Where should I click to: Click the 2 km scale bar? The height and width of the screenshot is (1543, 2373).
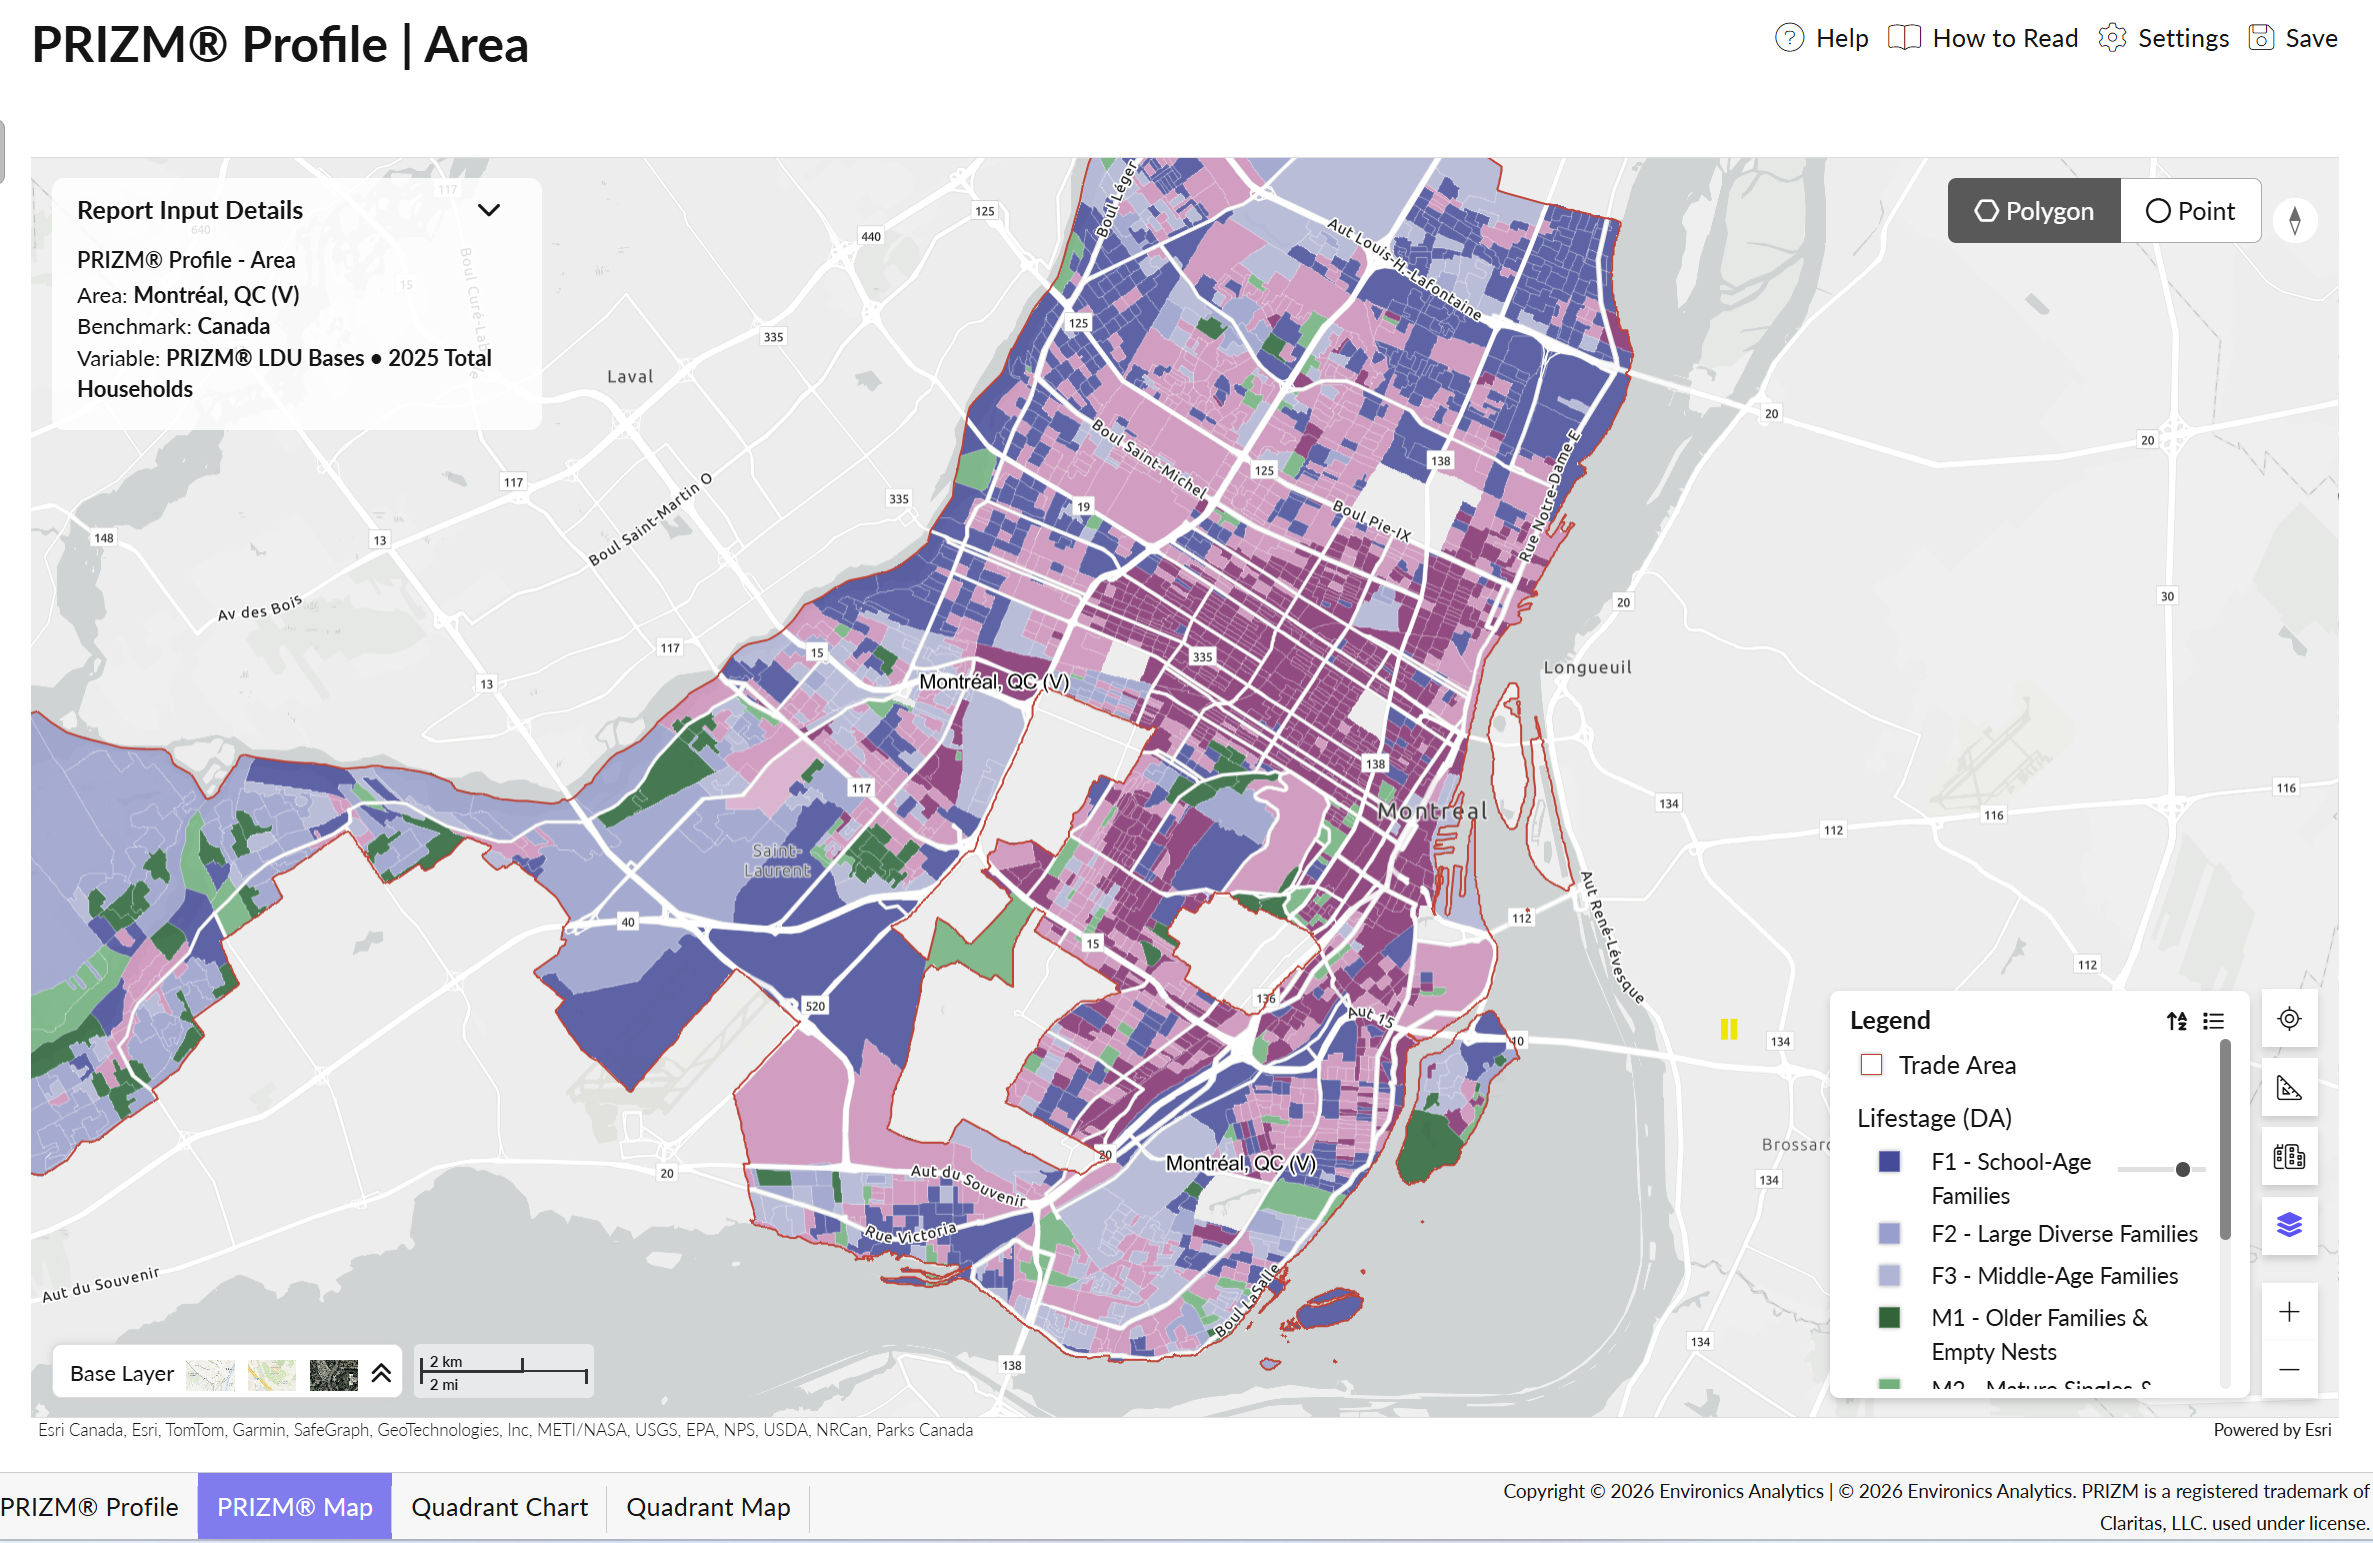pos(504,1372)
